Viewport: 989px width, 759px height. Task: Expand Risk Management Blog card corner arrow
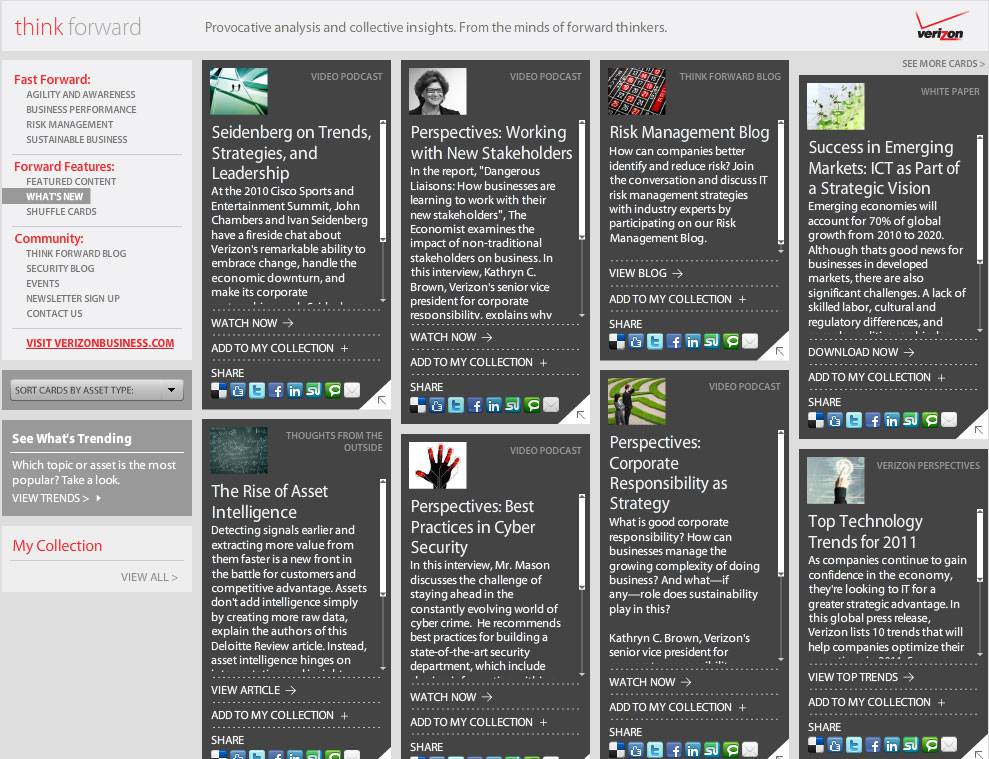(779, 351)
